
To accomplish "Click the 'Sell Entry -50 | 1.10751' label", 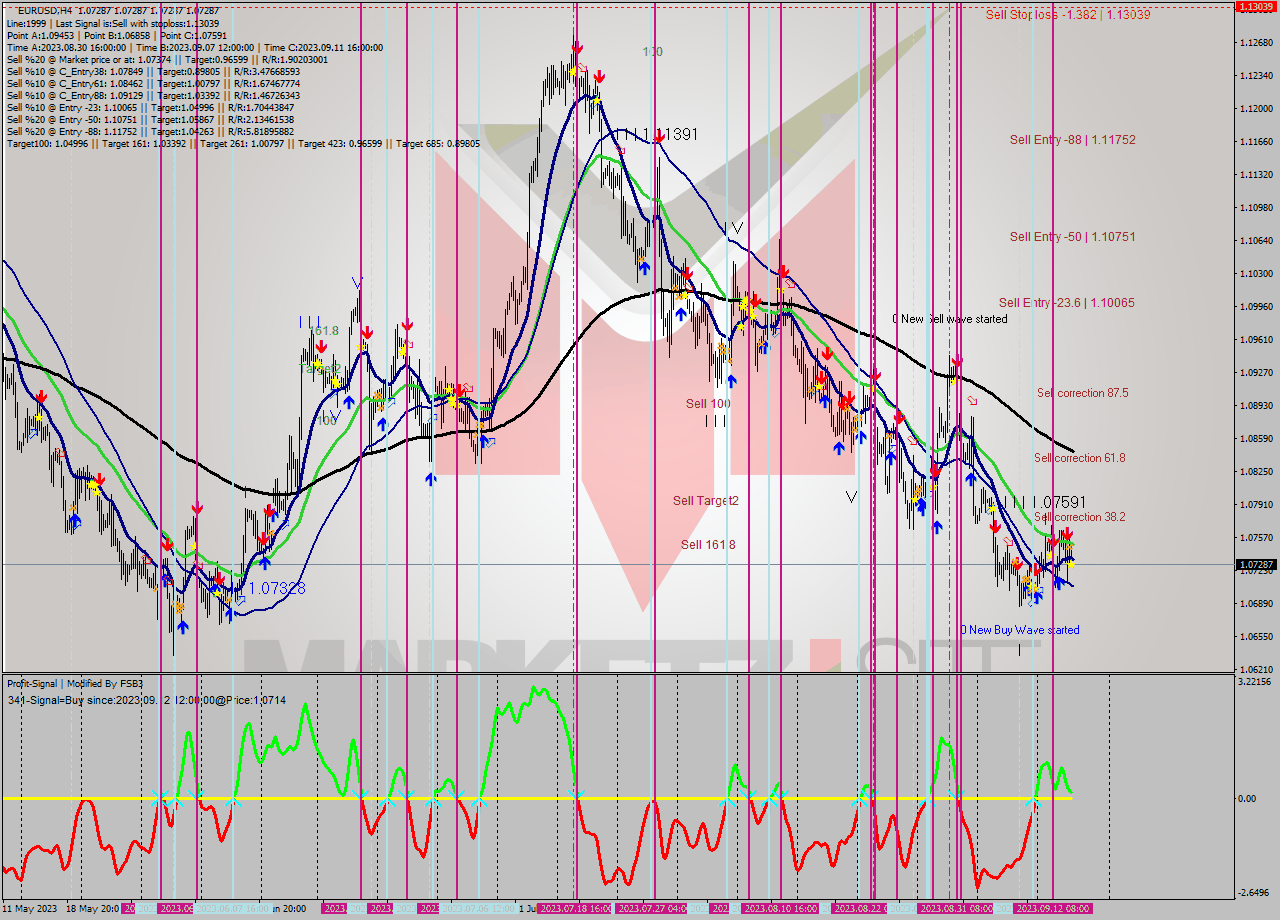I will pyautogui.click(x=1072, y=237).
